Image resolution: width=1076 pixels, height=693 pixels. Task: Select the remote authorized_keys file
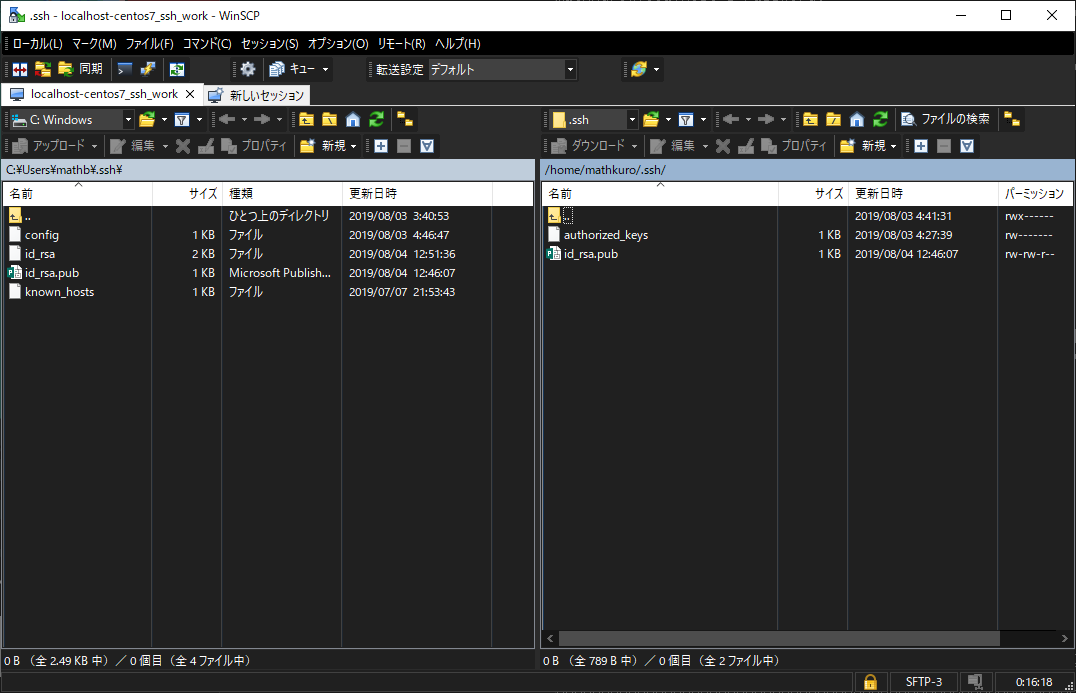pyautogui.click(x=606, y=235)
